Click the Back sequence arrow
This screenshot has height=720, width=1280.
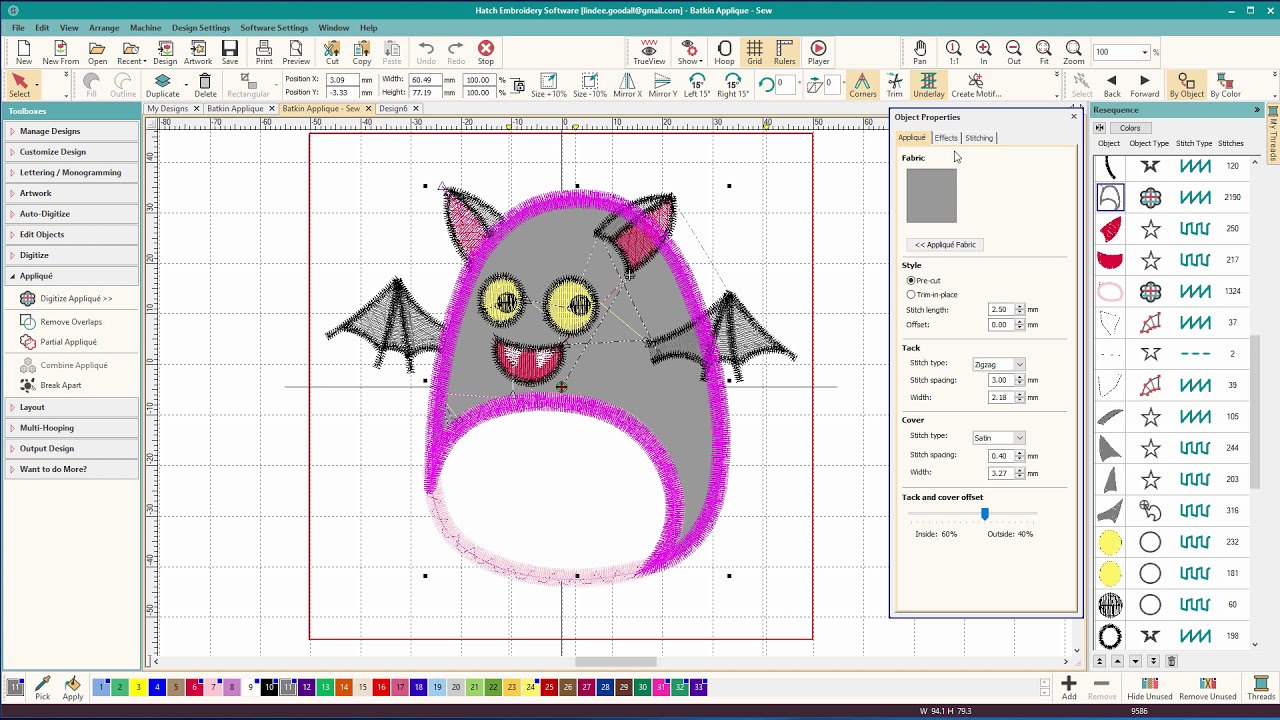(x=1112, y=86)
